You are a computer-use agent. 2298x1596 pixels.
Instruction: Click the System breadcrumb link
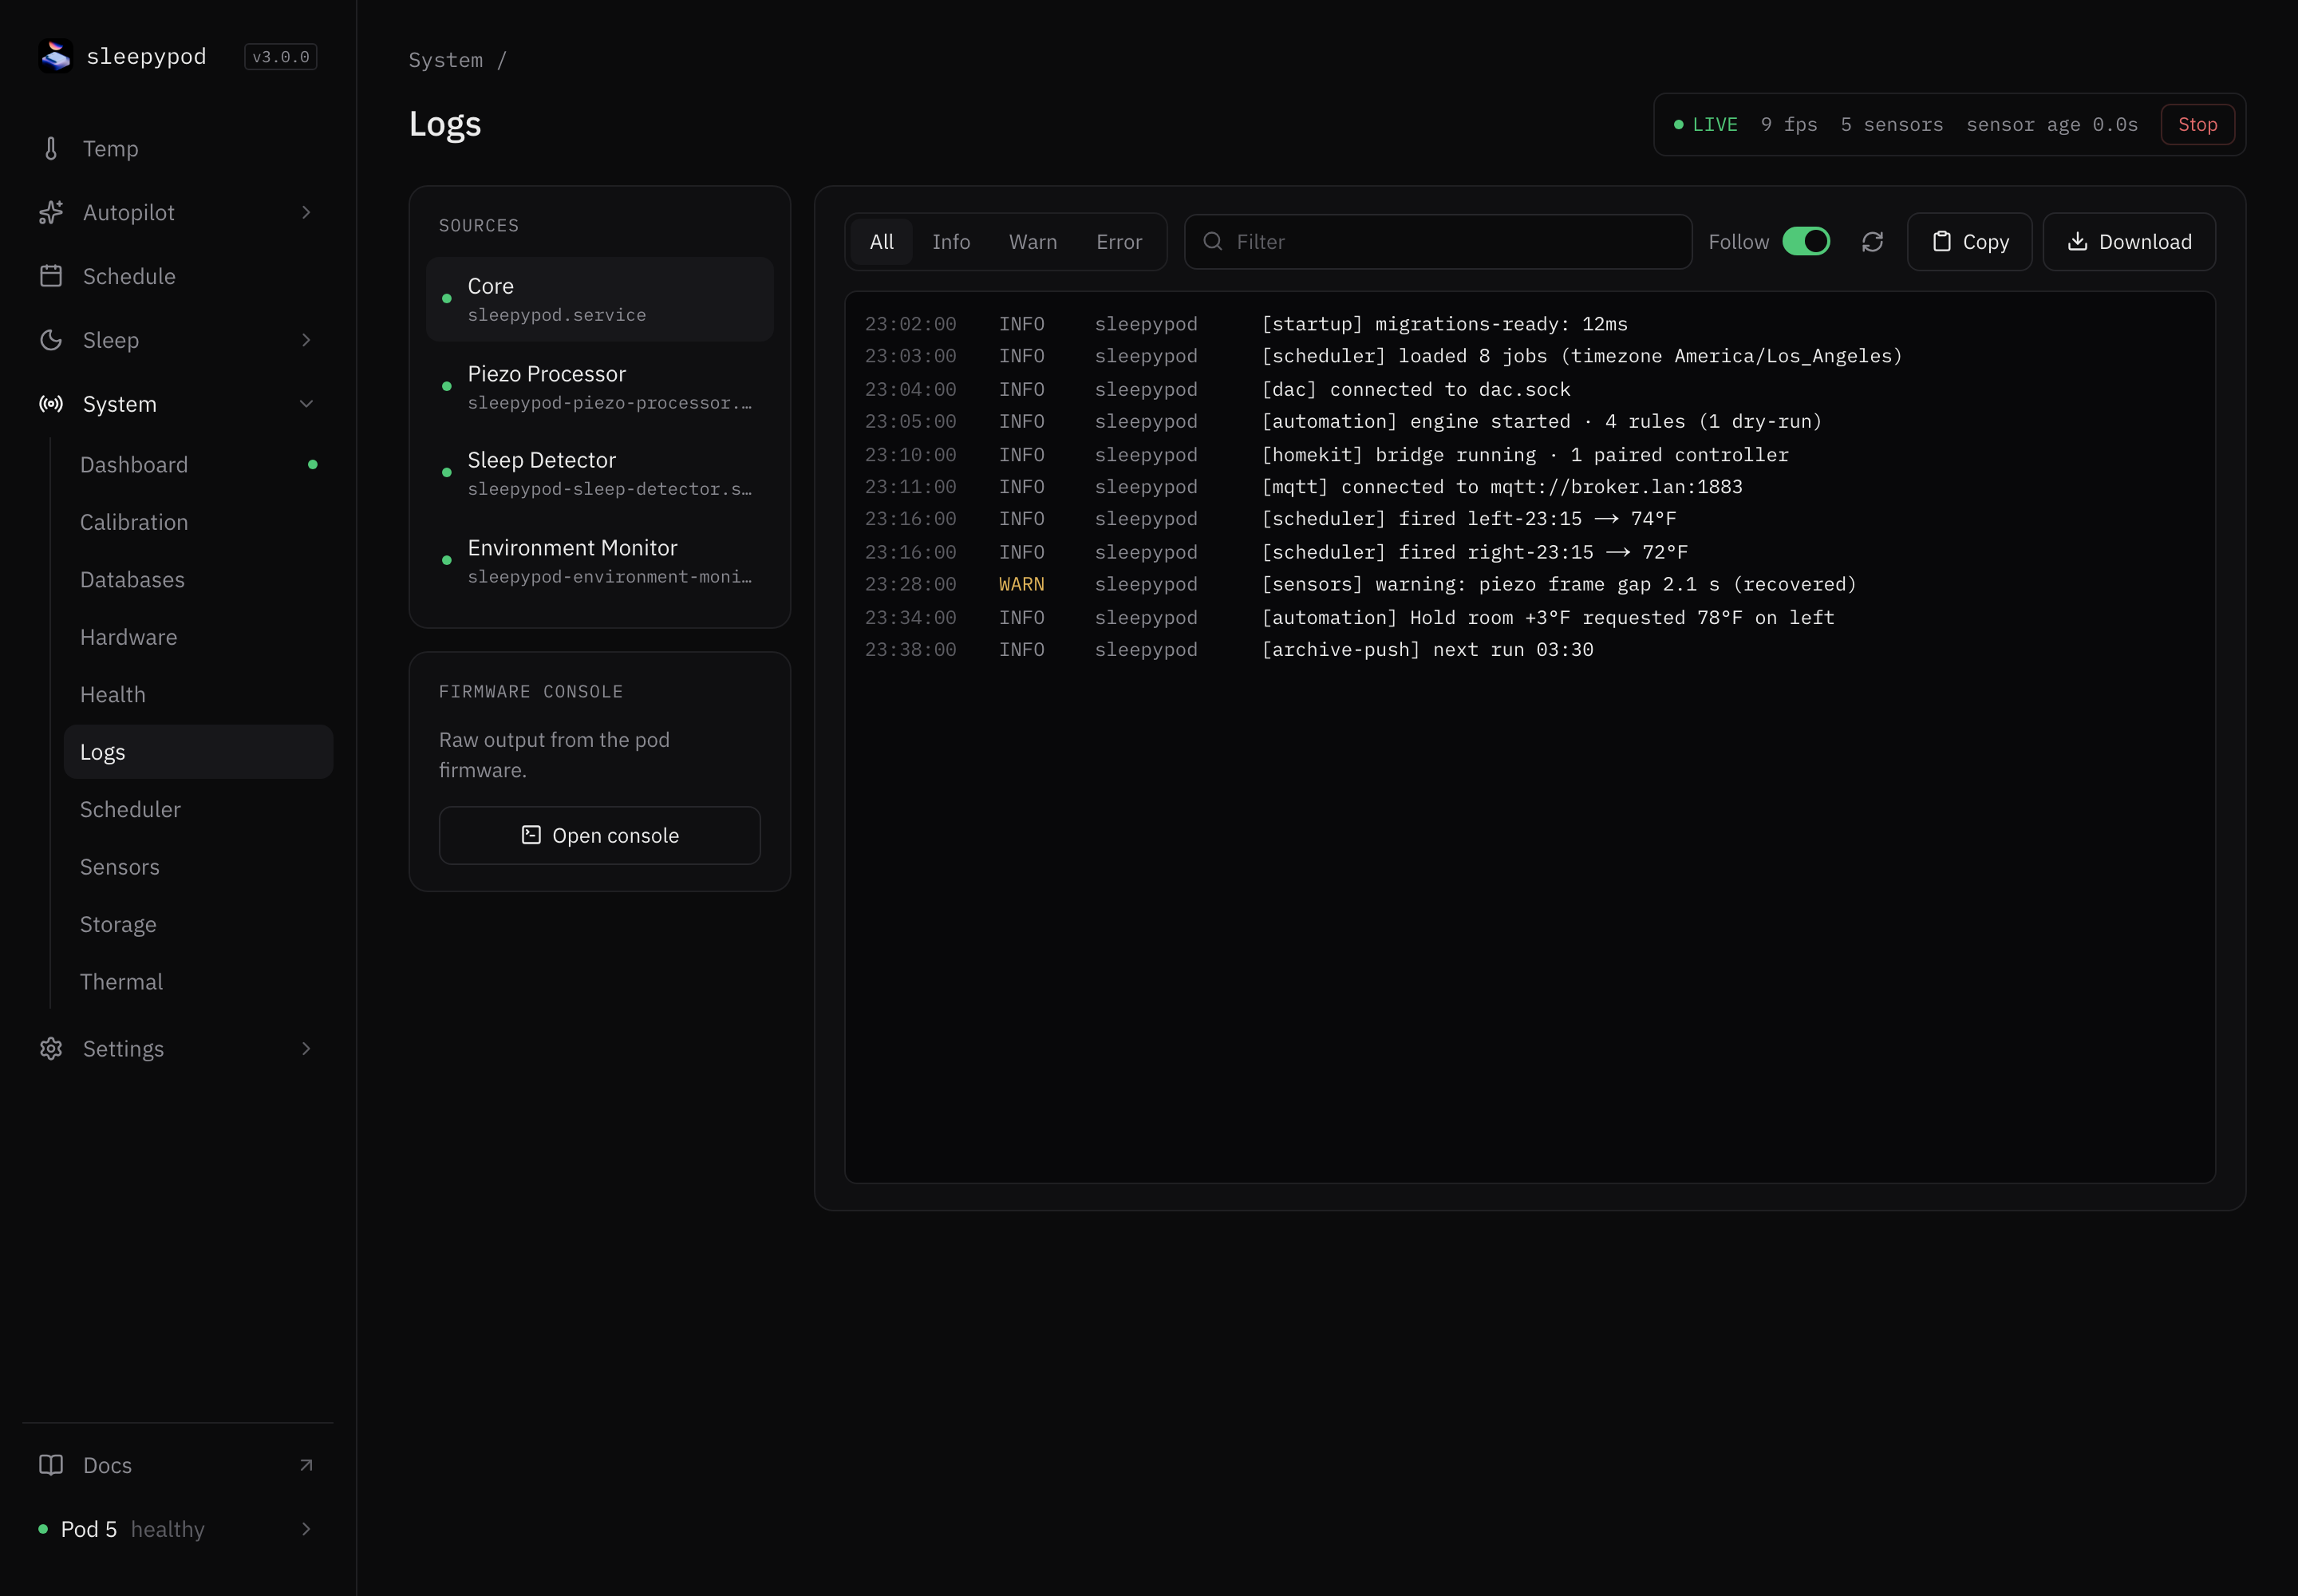point(445,60)
